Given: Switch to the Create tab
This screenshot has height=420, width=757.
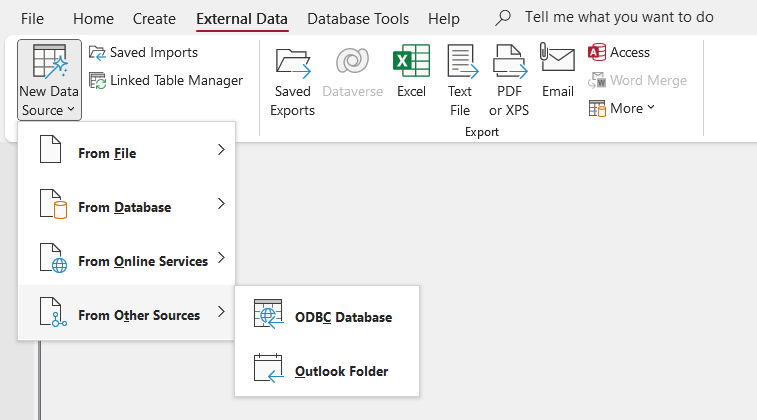Looking at the screenshot, I should [x=154, y=18].
